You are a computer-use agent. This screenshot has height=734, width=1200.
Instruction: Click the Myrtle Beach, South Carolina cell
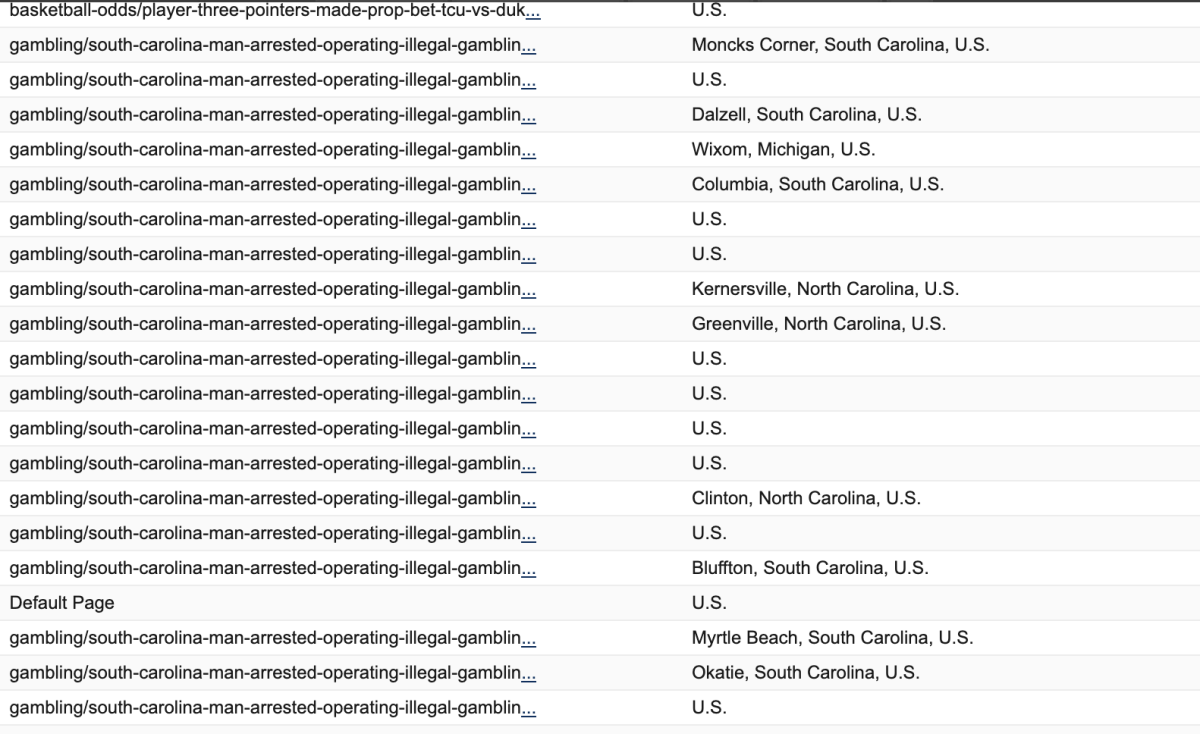pos(832,637)
